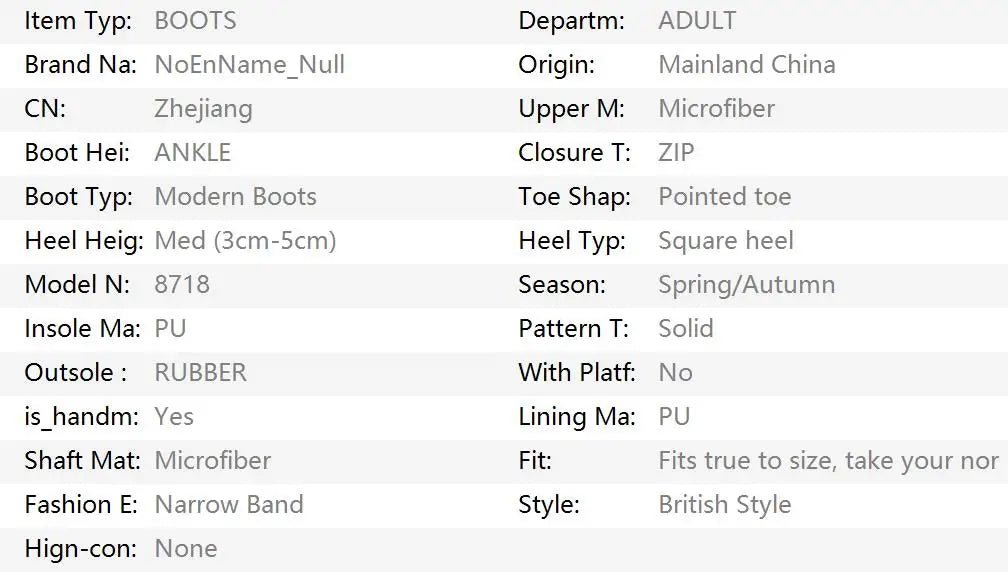Select the ZIP closure type value
Image resolution: width=1008 pixels, height=572 pixels.
coord(676,153)
